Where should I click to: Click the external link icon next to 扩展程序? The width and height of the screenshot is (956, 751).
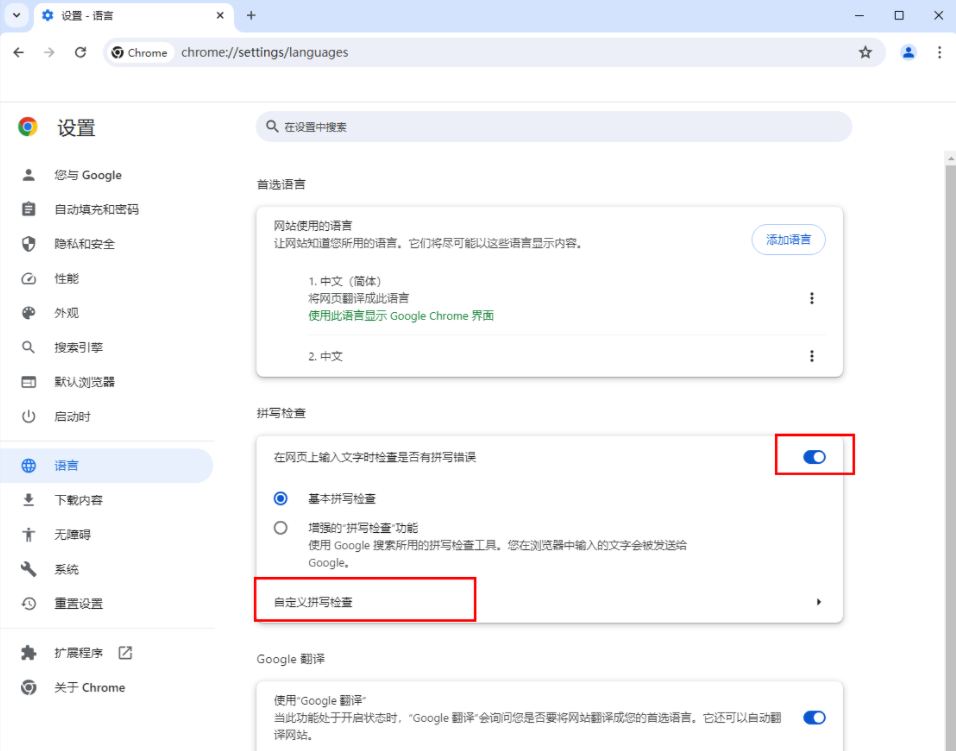(x=125, y=653)
